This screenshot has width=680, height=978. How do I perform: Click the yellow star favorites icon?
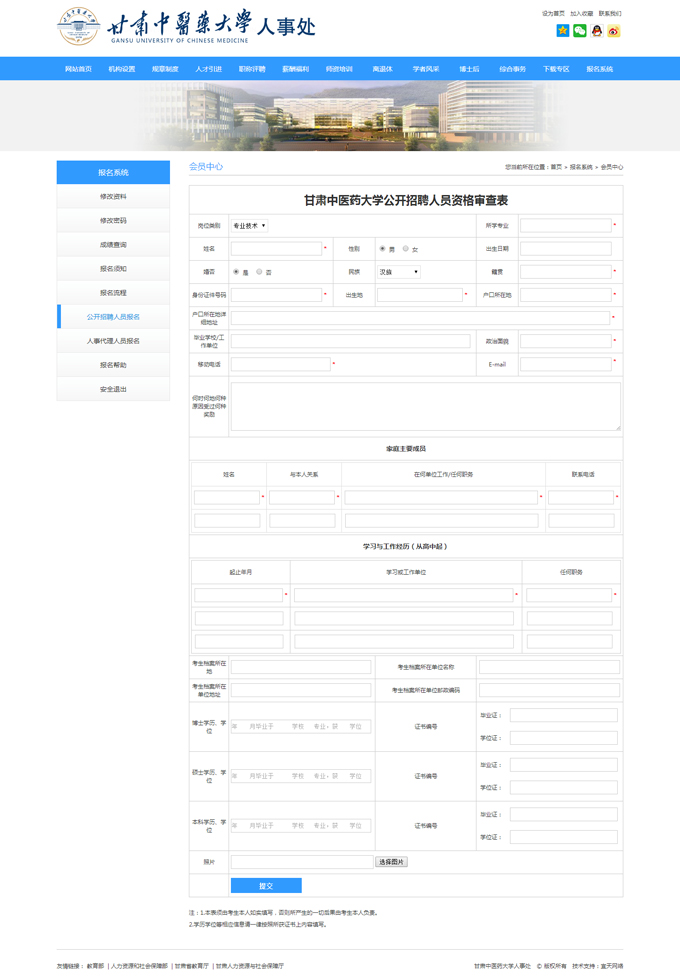coord(563,31)
